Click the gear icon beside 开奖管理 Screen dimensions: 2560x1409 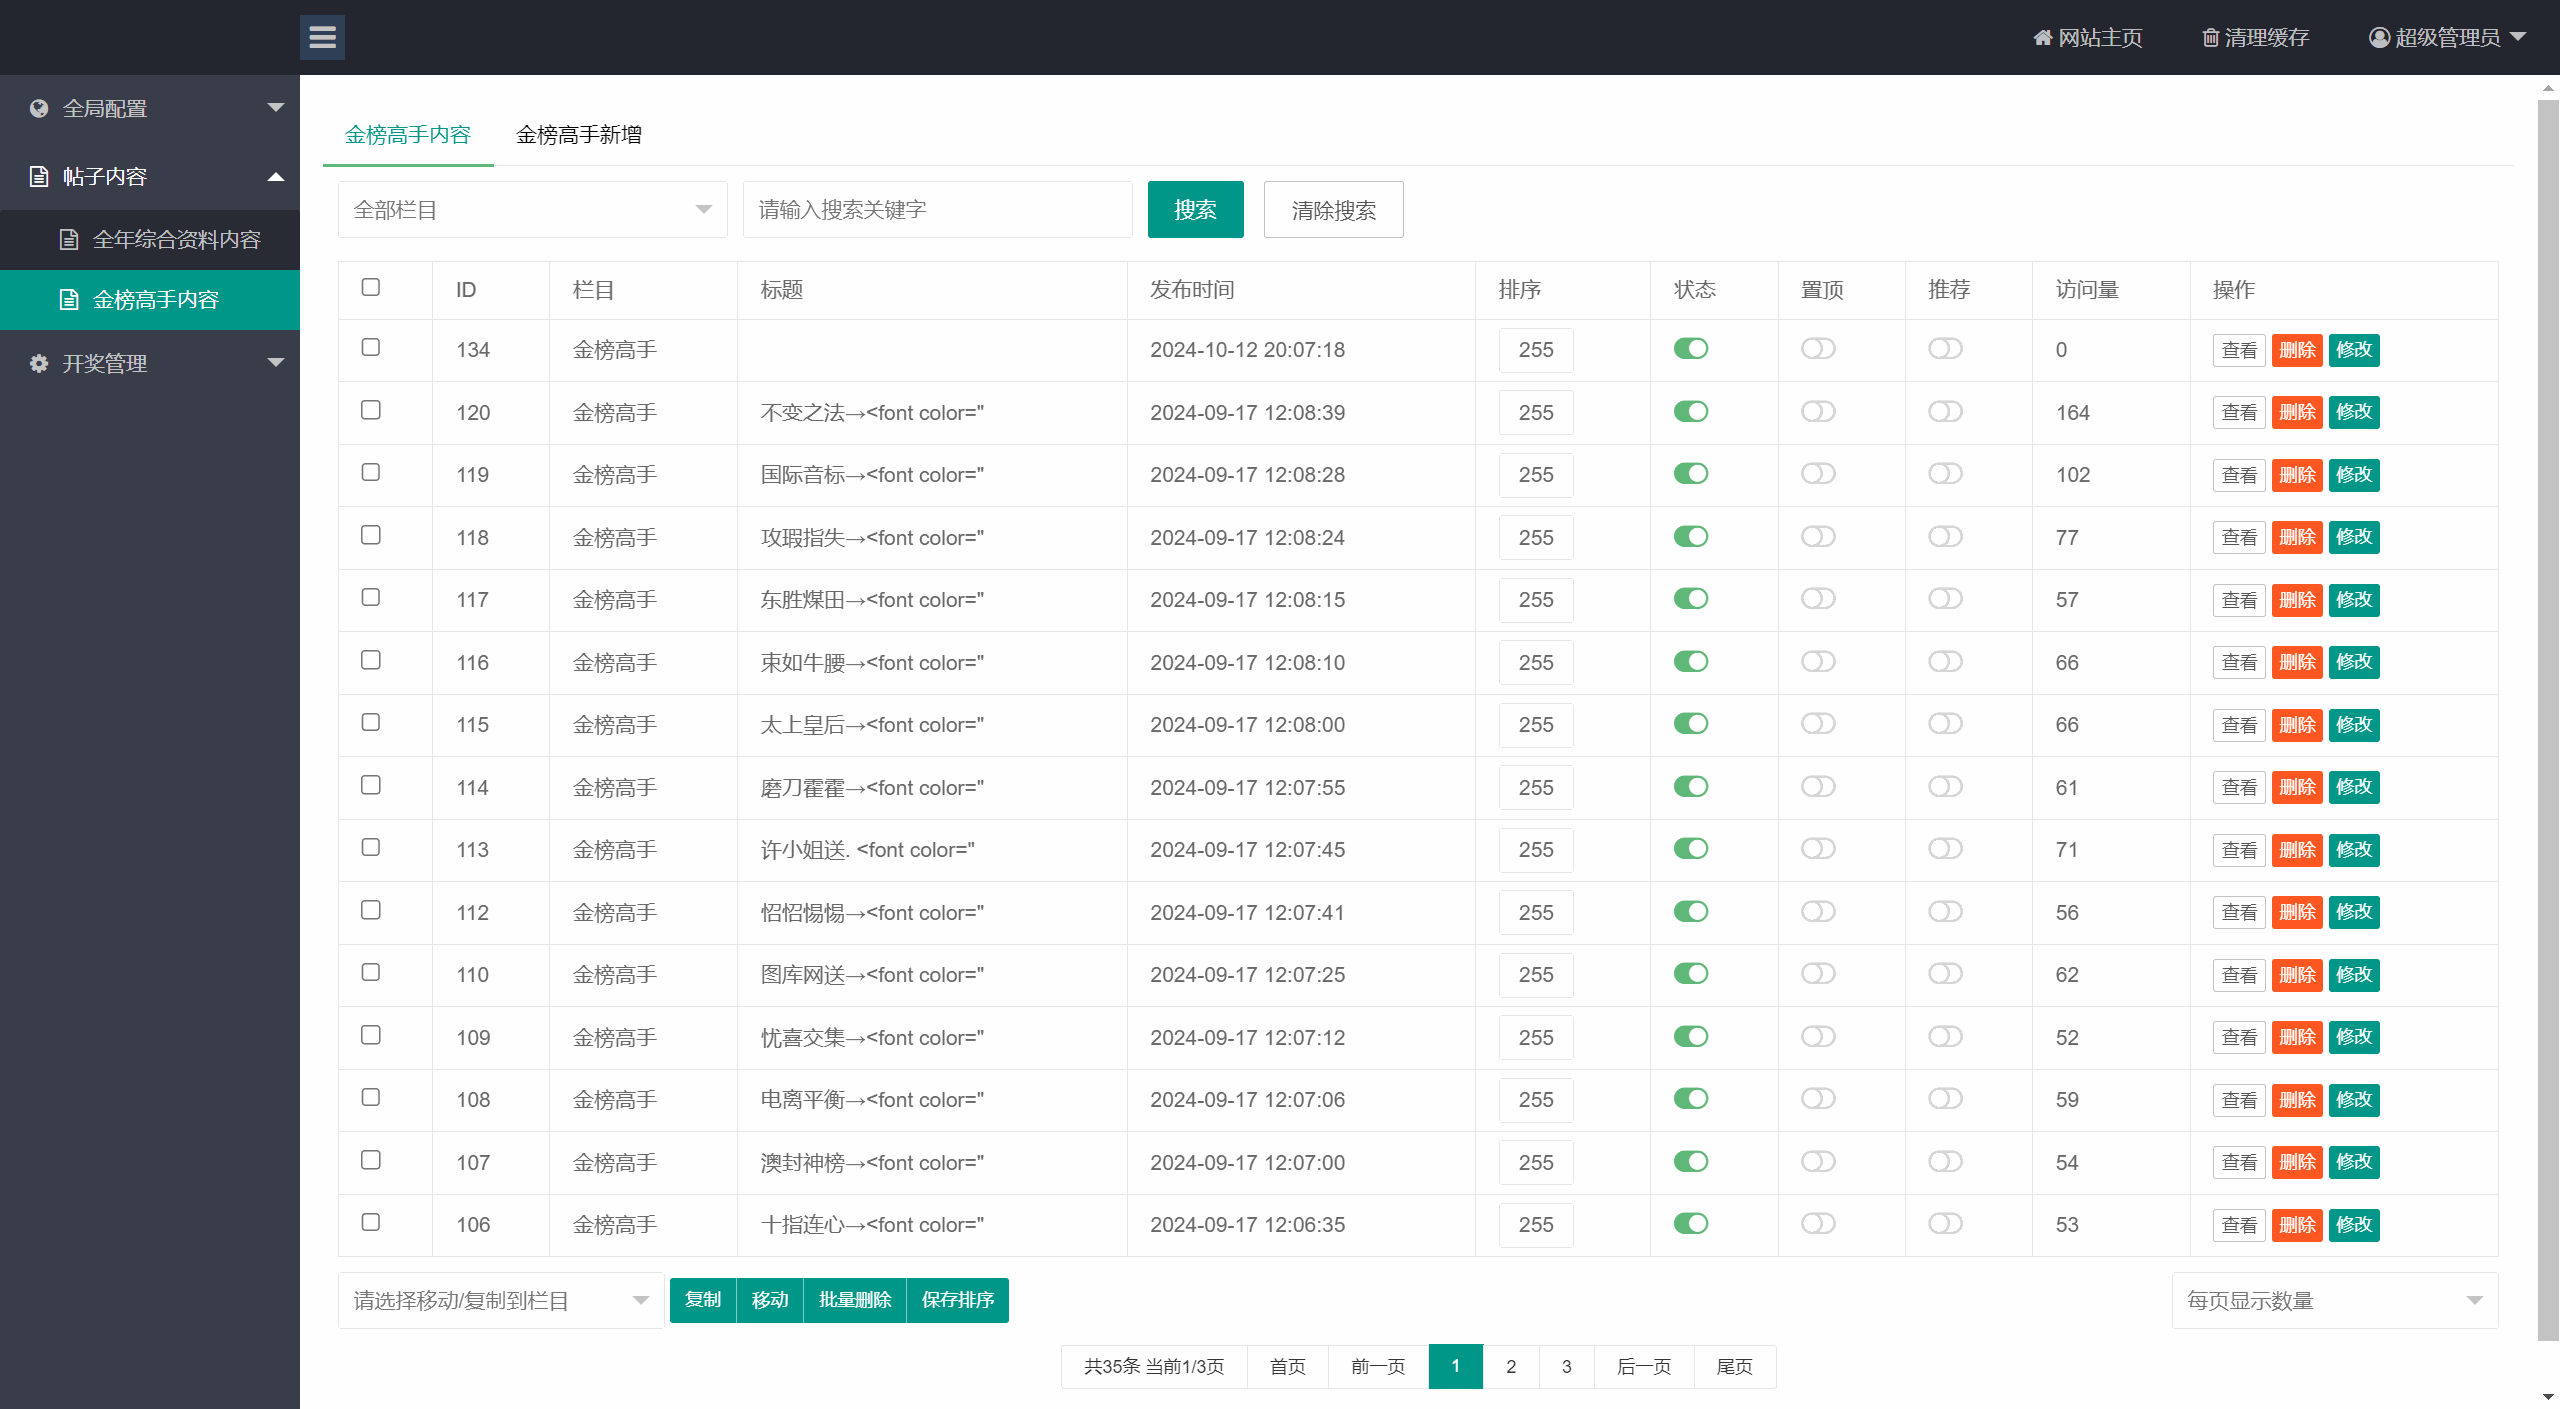click(39, 363)
